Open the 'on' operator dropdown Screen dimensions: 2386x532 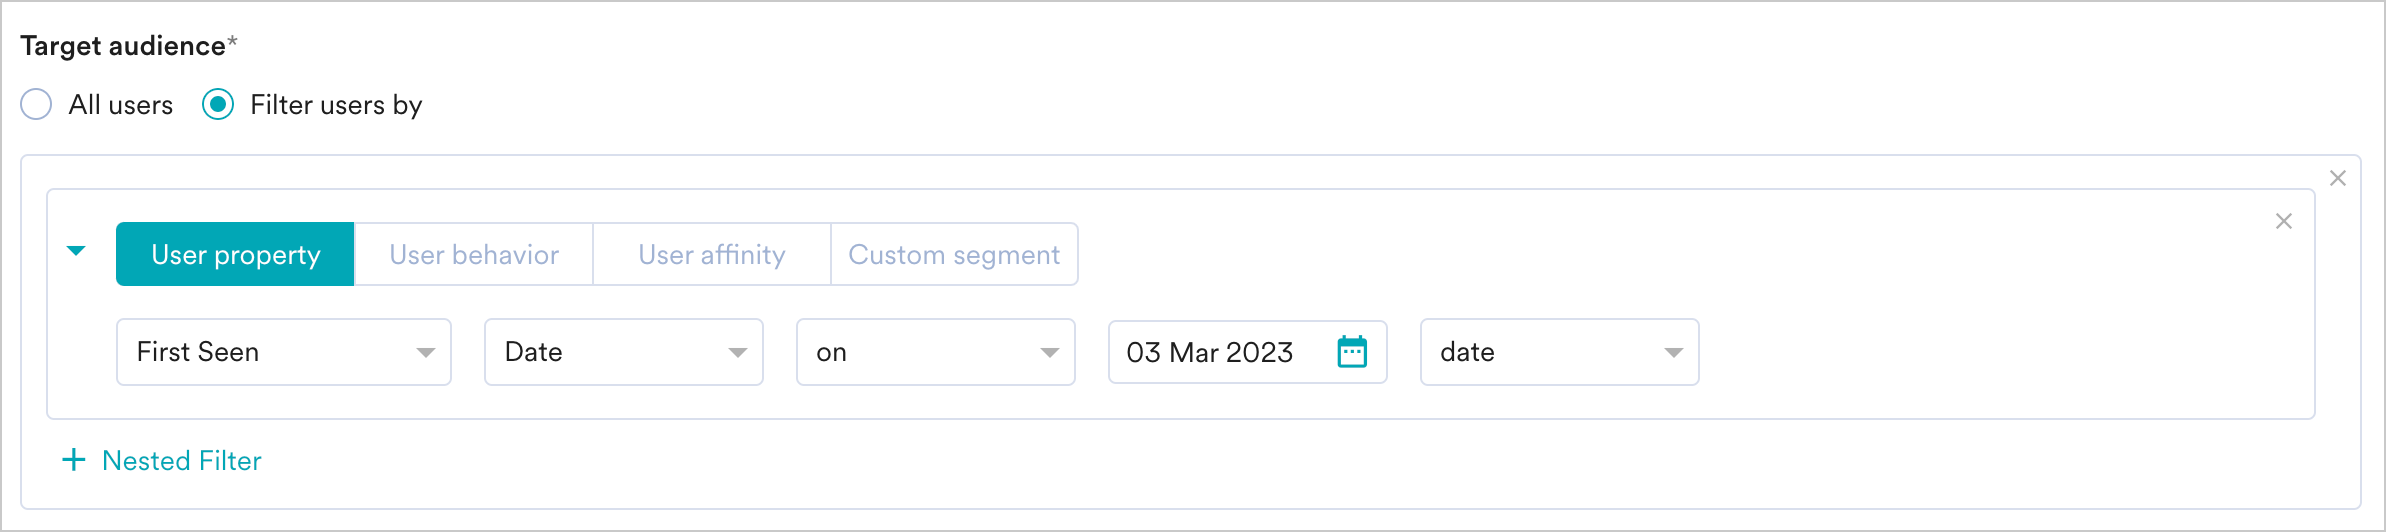click(935, 352)
